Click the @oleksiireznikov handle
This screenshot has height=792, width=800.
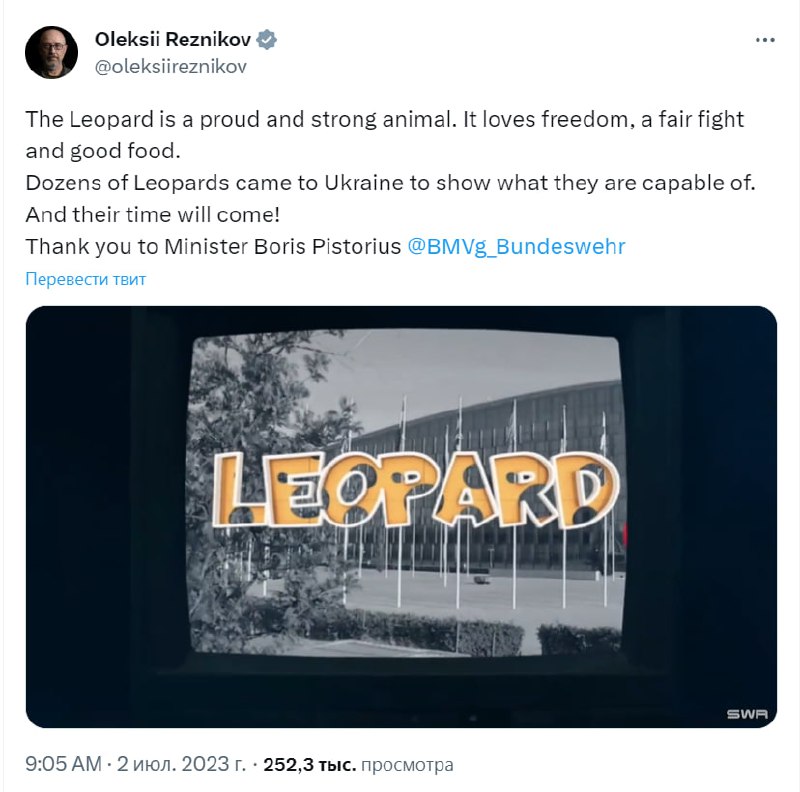[x=170, y=67]
